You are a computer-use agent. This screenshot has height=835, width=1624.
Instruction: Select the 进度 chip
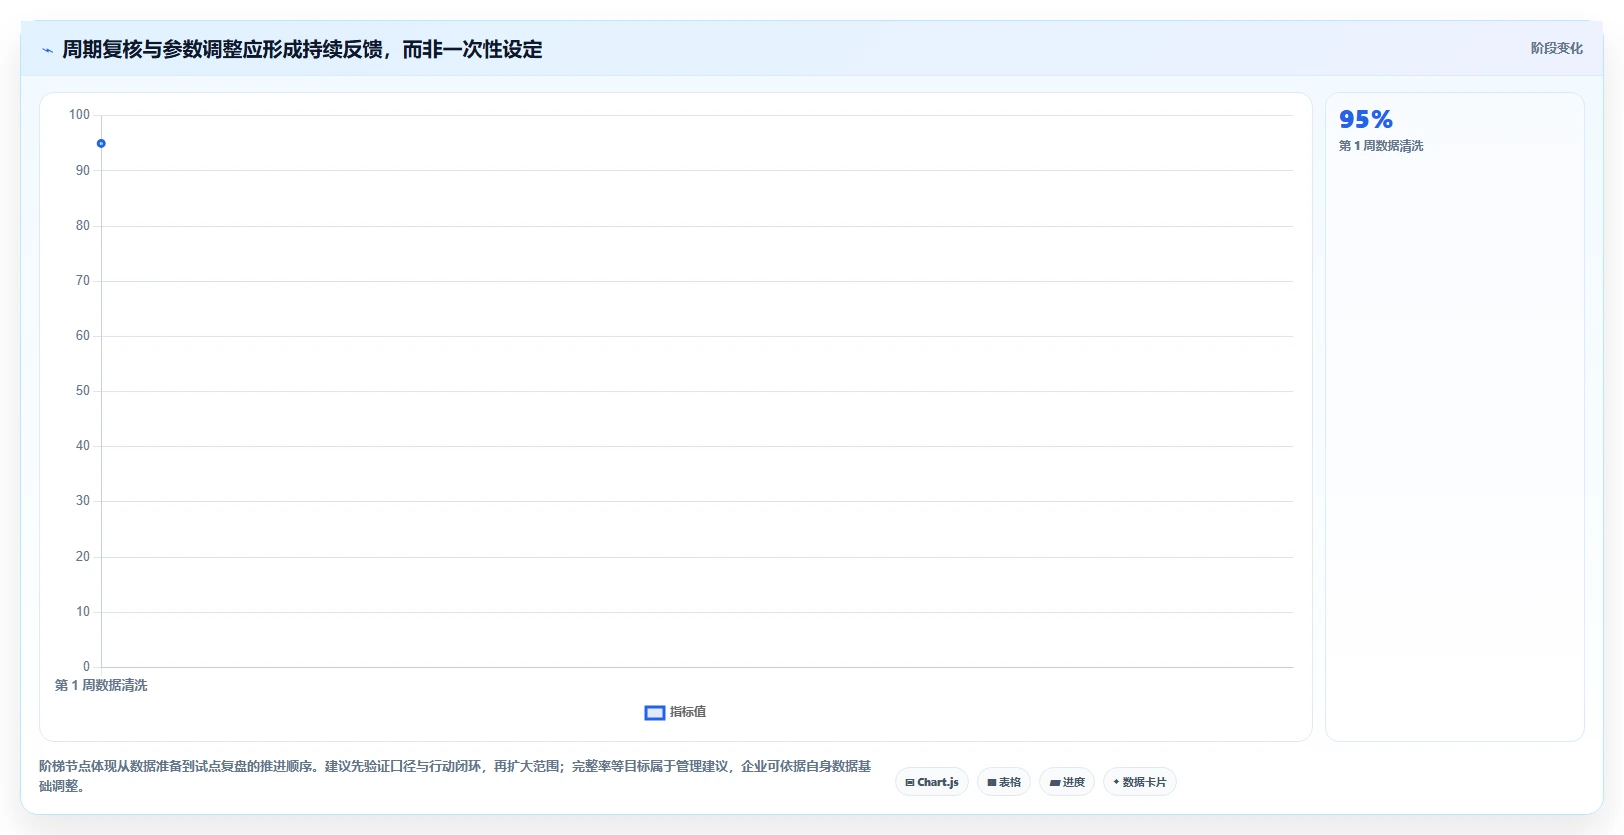(1067, 782)
